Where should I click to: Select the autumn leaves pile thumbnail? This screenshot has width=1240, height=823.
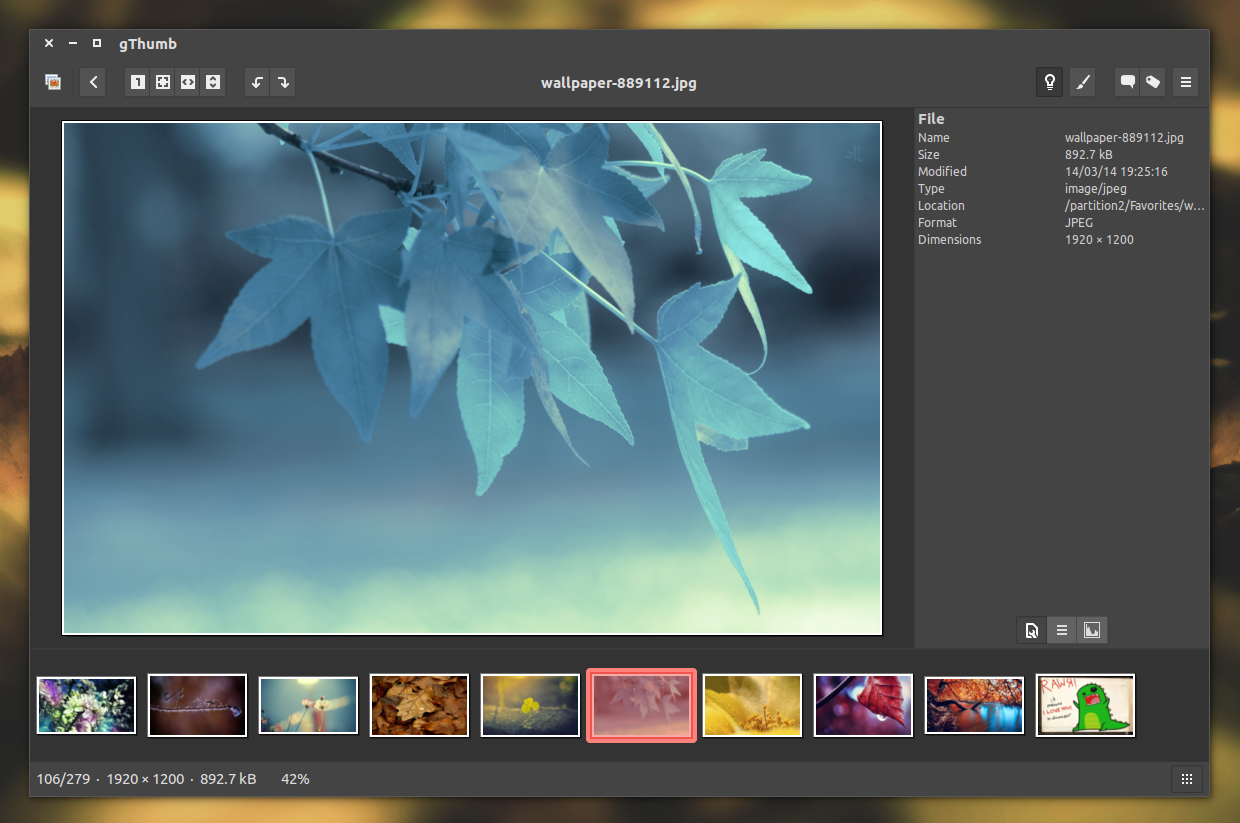tap(419, 705)
